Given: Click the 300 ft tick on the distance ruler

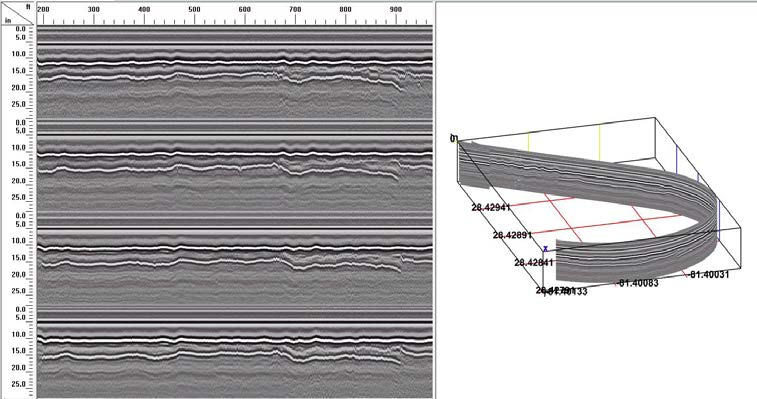Looking at the screenshot, I should [94, 10].
